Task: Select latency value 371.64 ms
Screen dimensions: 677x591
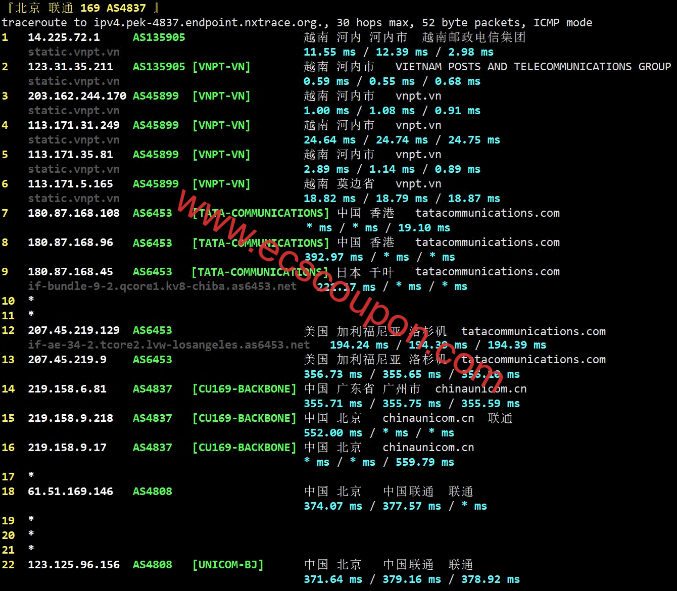Action: click(x=333, y=579)
